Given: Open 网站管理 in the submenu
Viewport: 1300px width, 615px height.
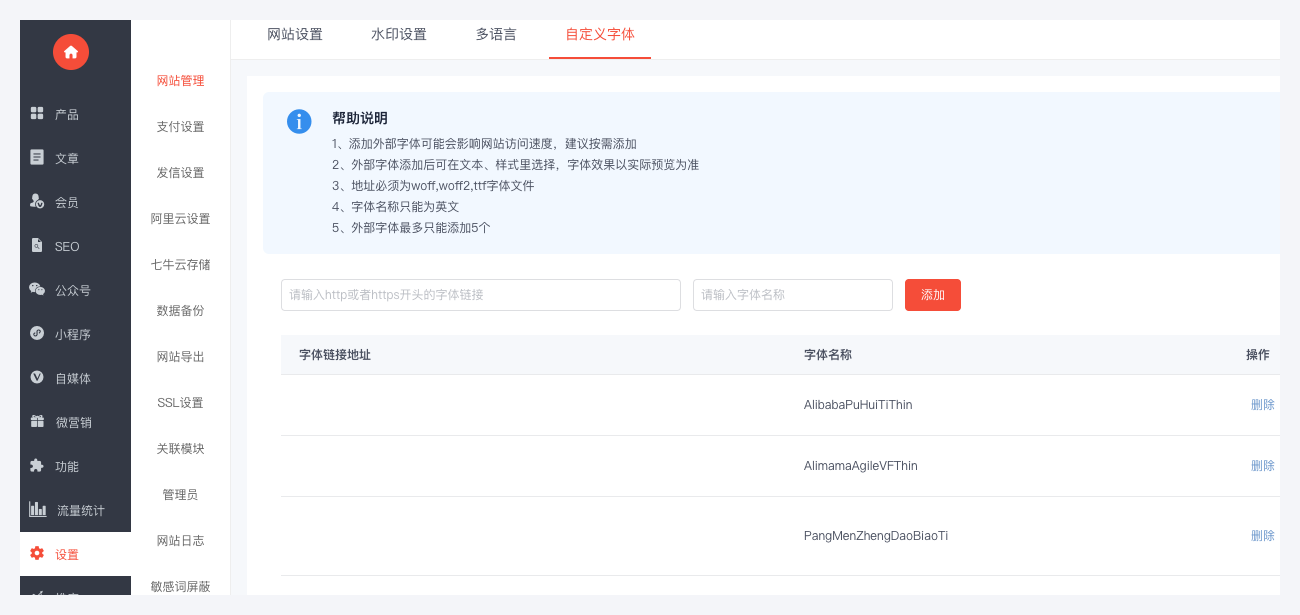Looking at the screenshot, I should [x=181, y=81].
